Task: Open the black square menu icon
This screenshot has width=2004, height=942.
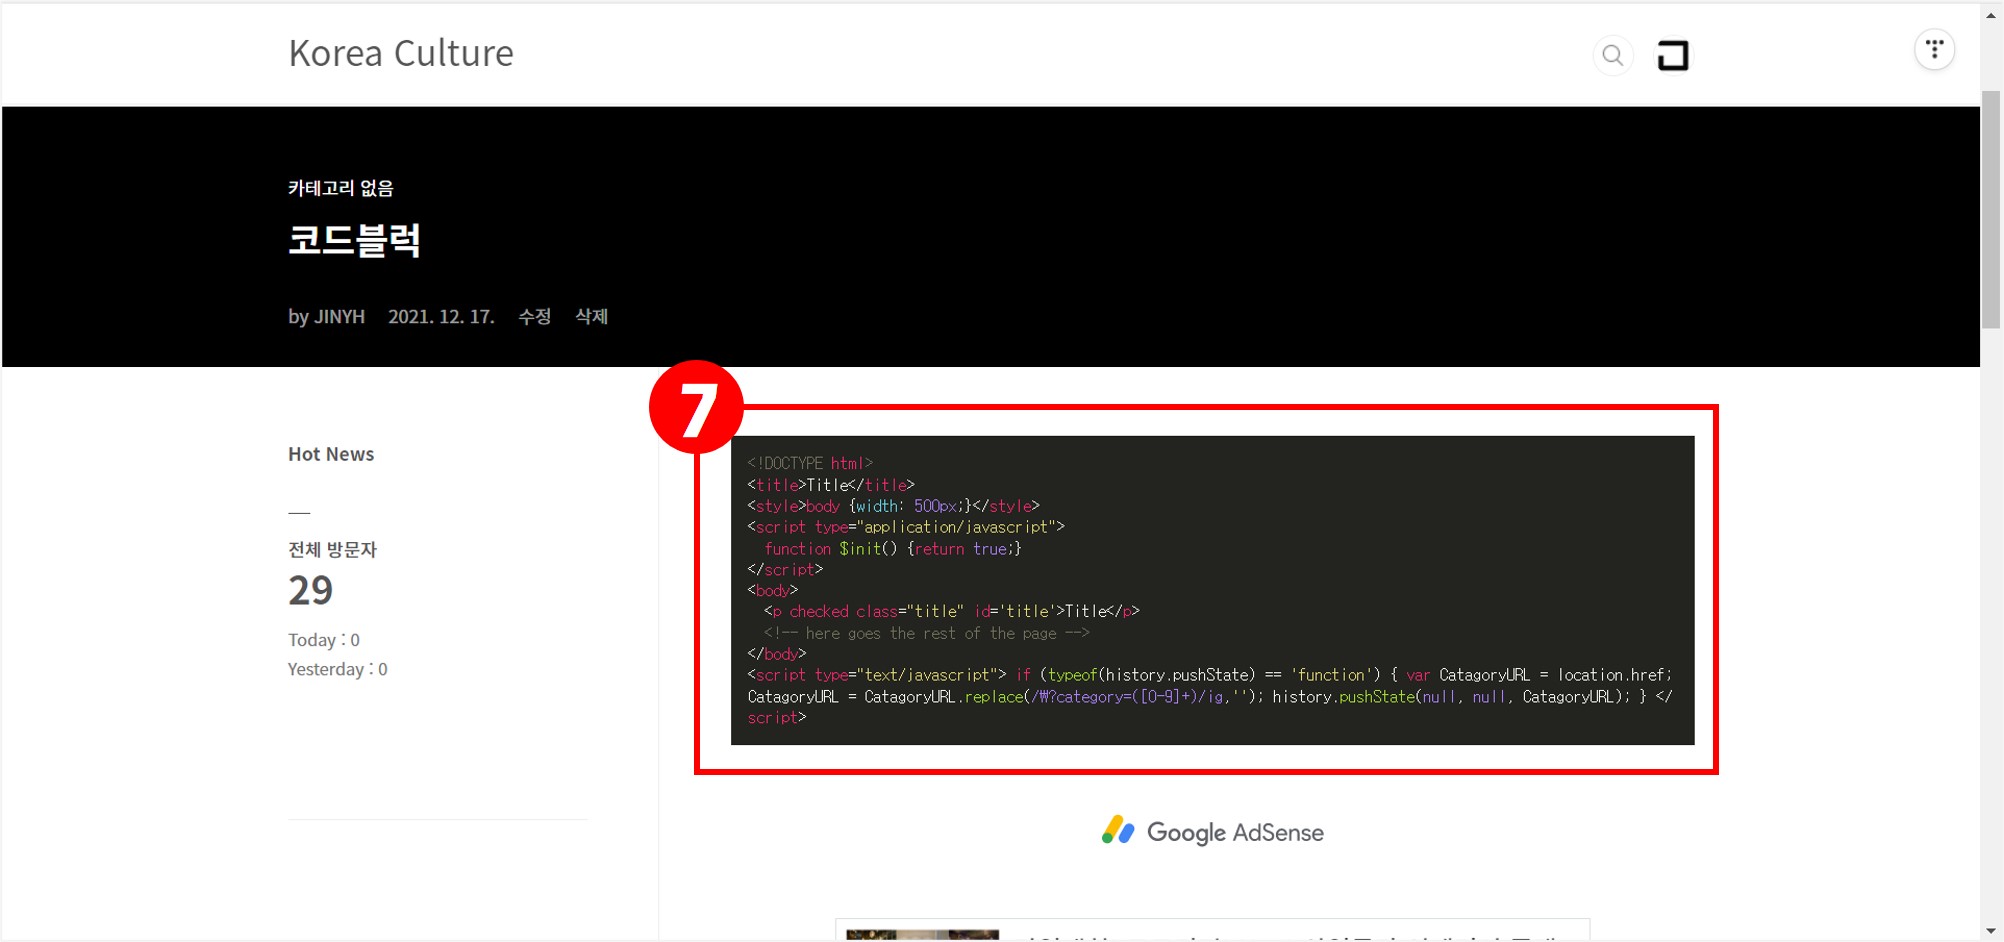Action: pyautogui.click(x=1673, y=55)
